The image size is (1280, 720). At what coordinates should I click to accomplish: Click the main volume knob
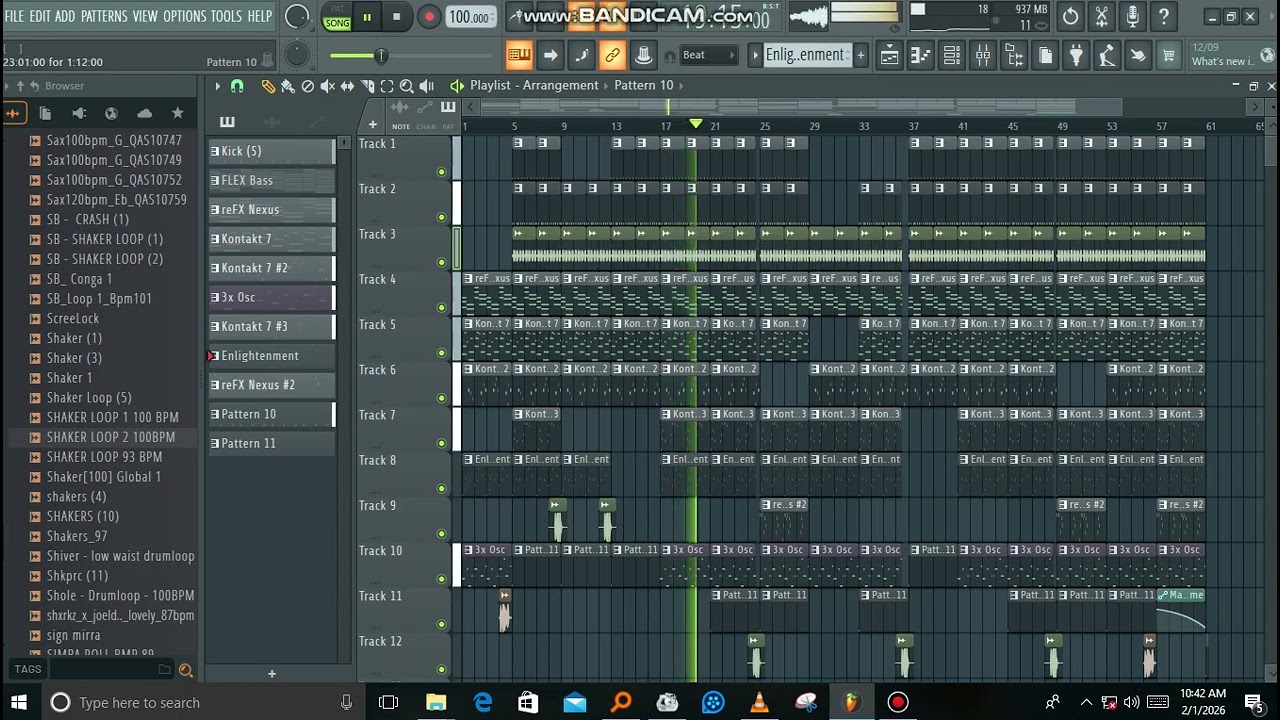coord(297,16)
